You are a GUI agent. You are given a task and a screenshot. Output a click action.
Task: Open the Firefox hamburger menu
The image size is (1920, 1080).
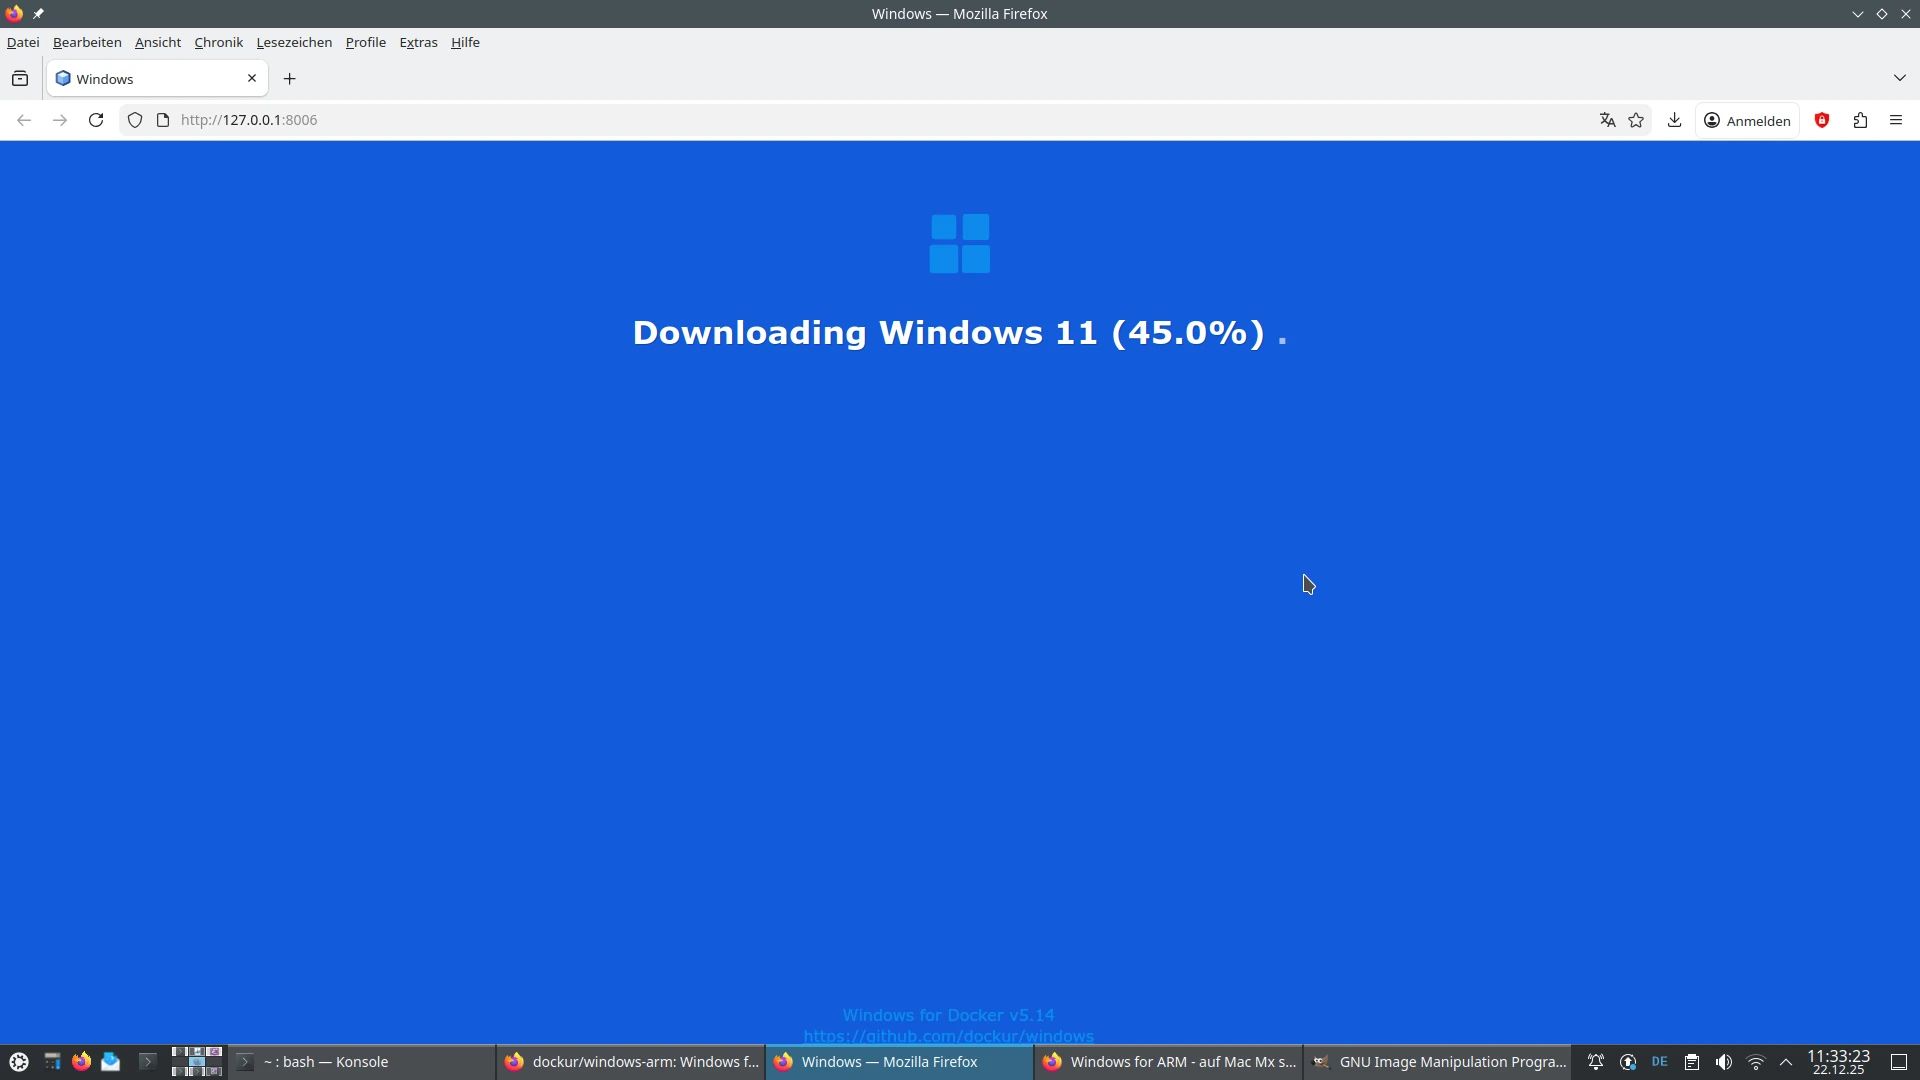[x=1896, y=120]
